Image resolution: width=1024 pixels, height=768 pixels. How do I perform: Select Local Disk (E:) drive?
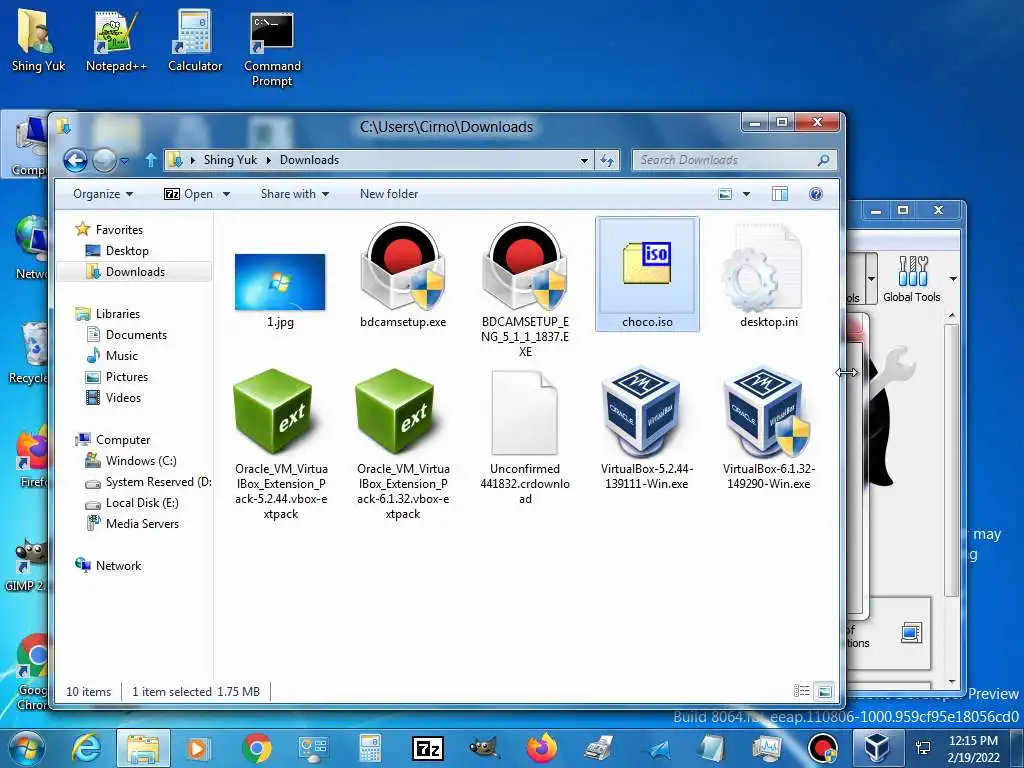142,503
